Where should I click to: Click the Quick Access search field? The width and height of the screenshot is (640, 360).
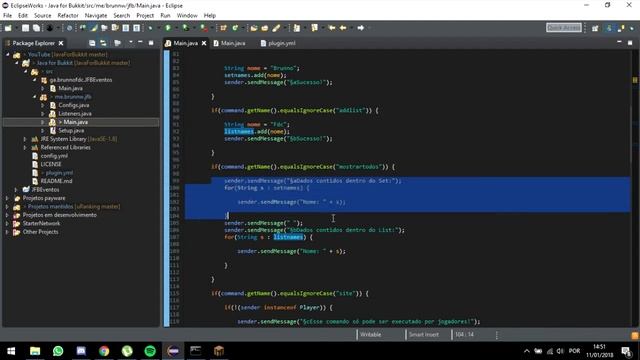pyautogui.click(x=564, y=27)
